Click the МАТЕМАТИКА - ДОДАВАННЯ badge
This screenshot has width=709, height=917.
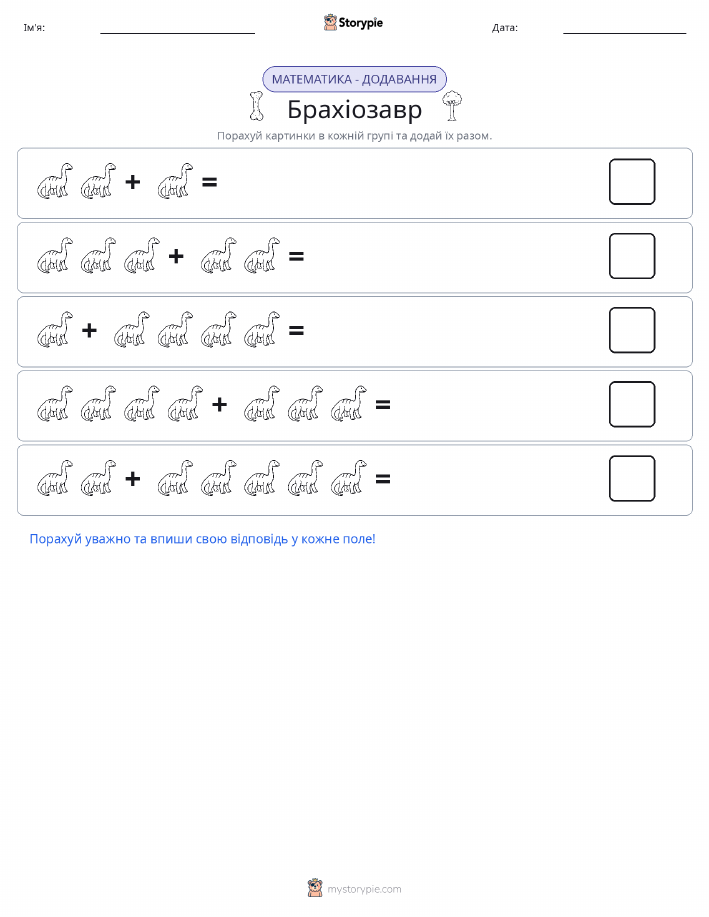[354, 79]
